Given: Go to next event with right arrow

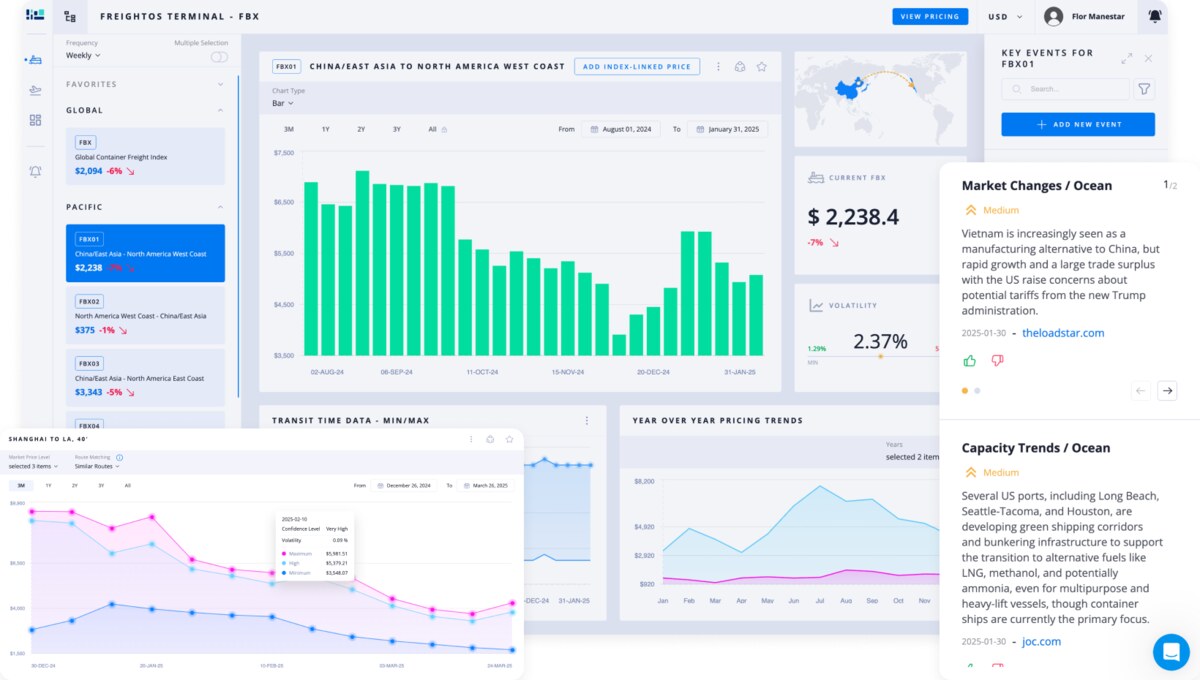Looking at the screenshot, I should (x=1167, y=391).
